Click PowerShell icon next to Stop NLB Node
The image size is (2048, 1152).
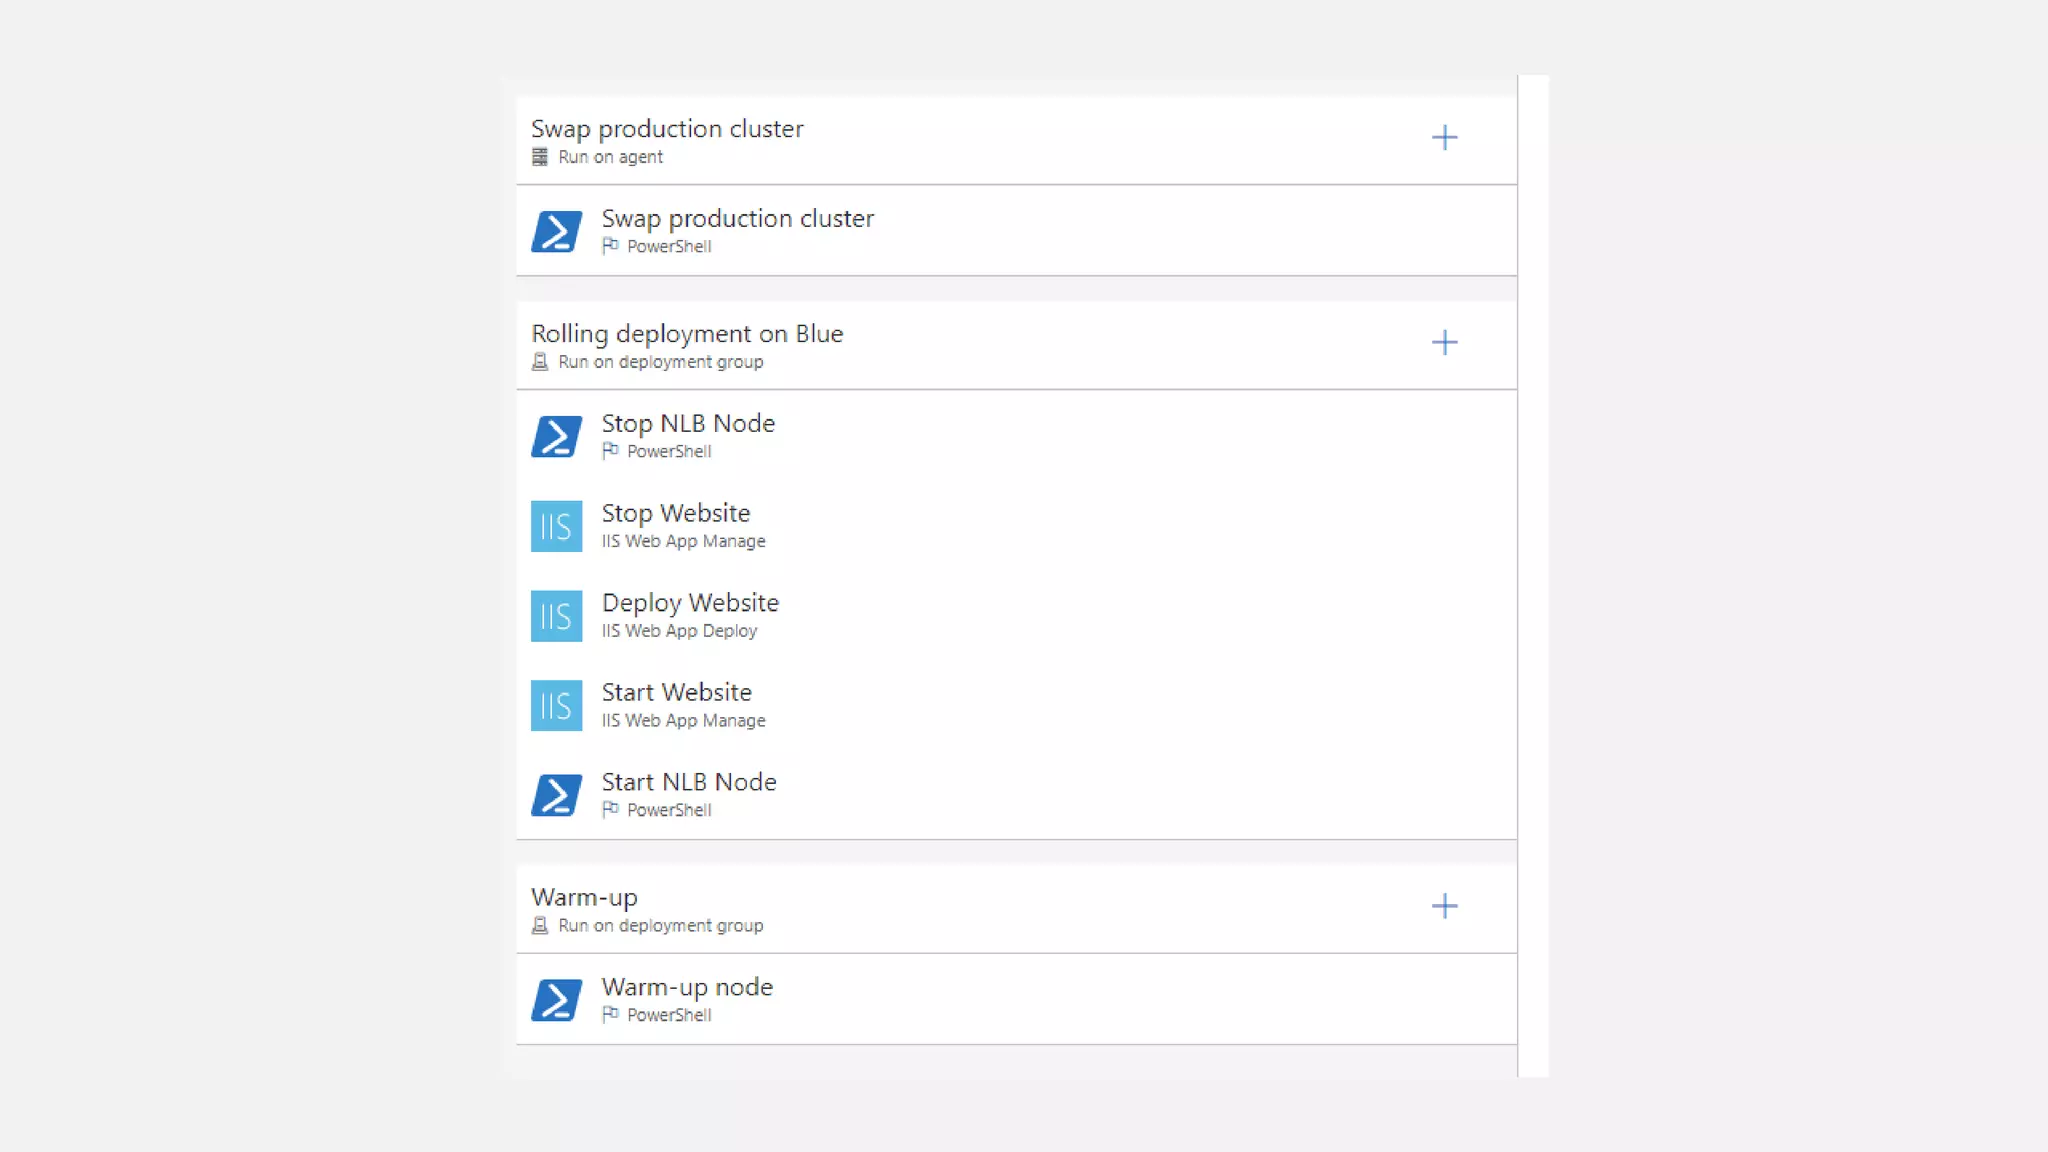coord(556,436)
